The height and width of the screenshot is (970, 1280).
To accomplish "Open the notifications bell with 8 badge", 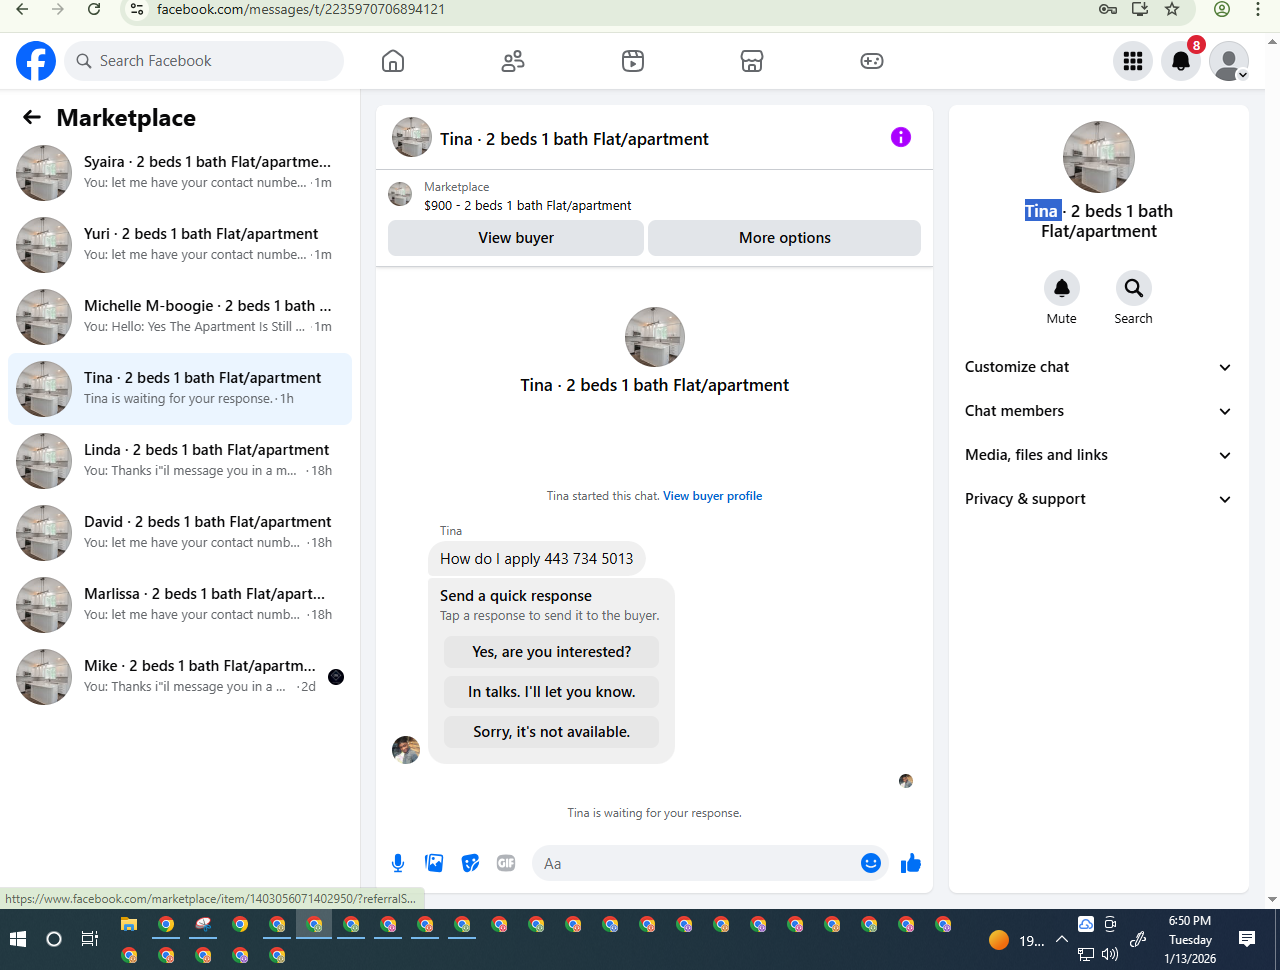I will coord(1181,61).
